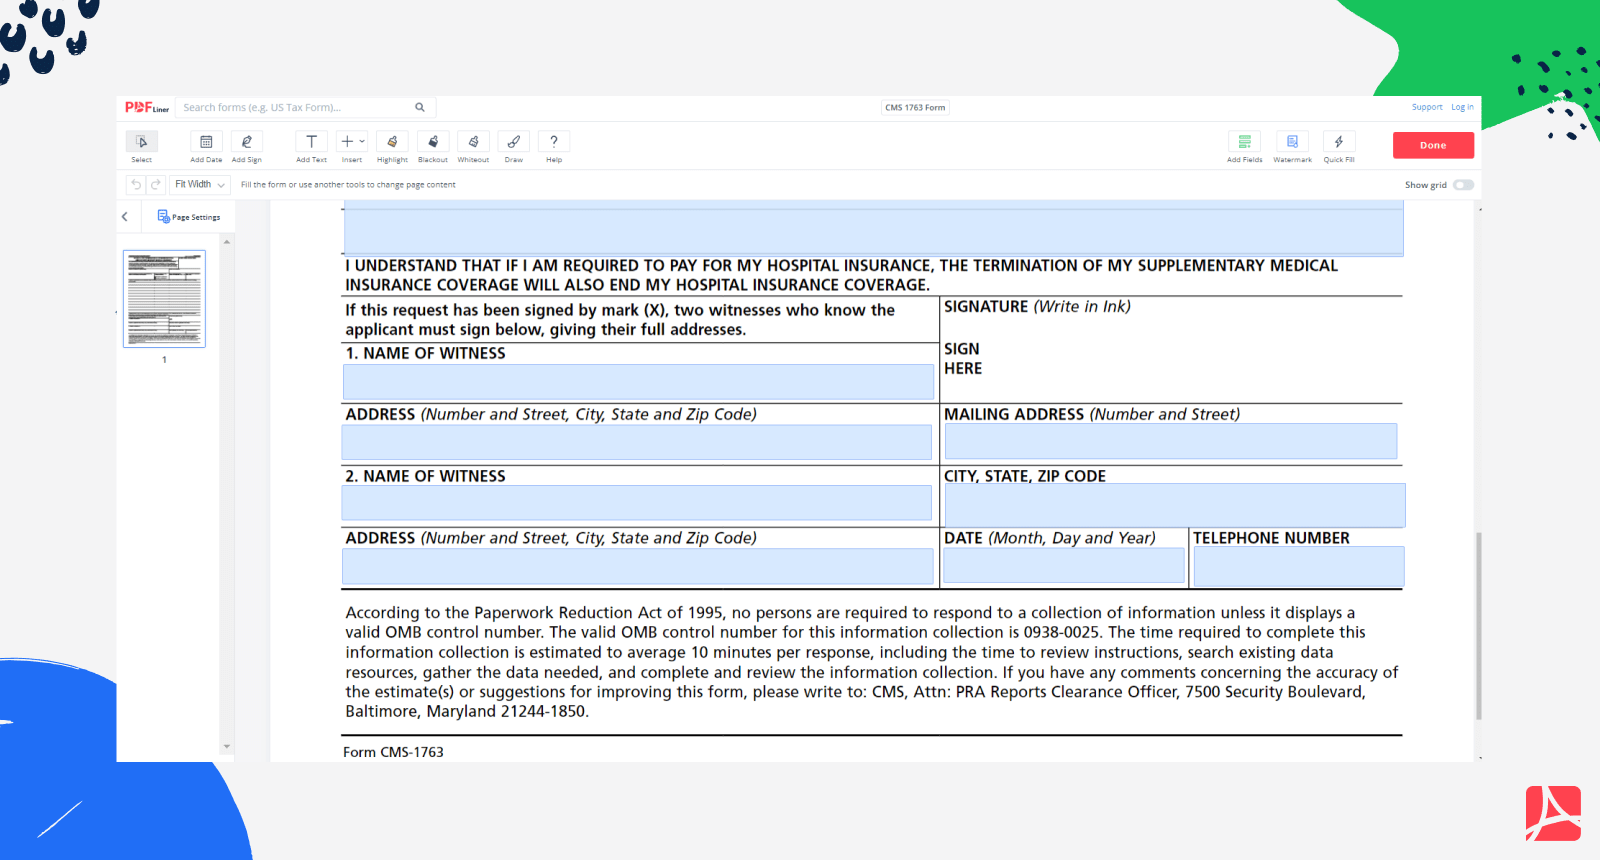Click the PDFLiner logo

pyautogui.click(x=147, y=107)
